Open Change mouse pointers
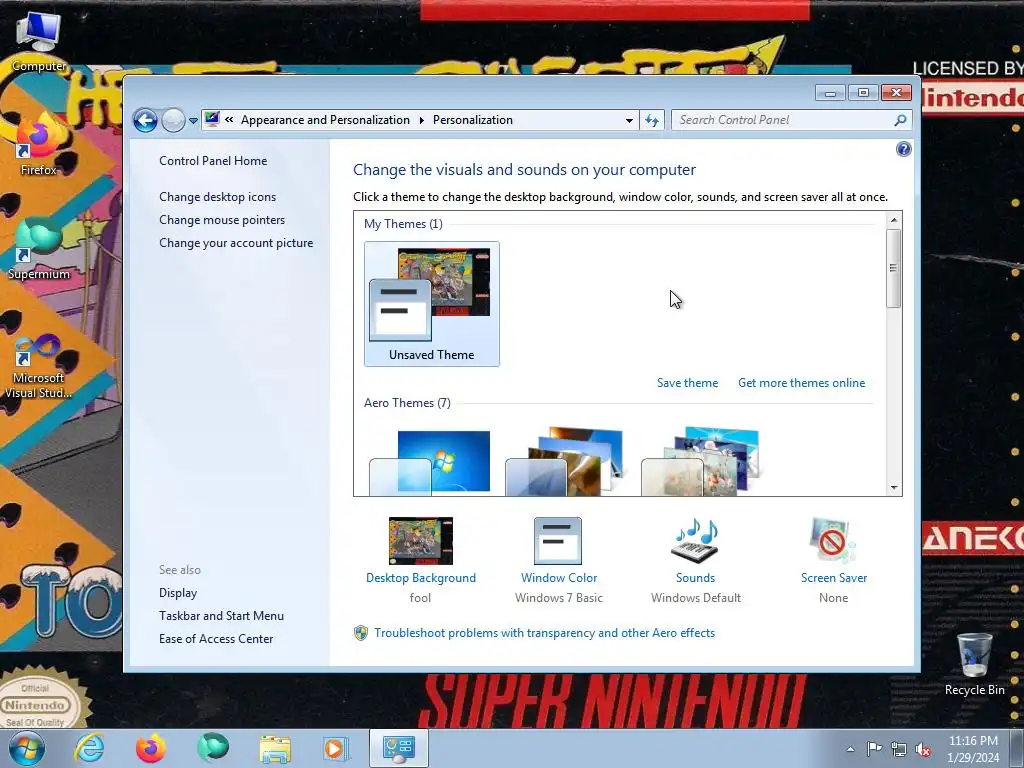1024x768 pixels. pos(222,220)
